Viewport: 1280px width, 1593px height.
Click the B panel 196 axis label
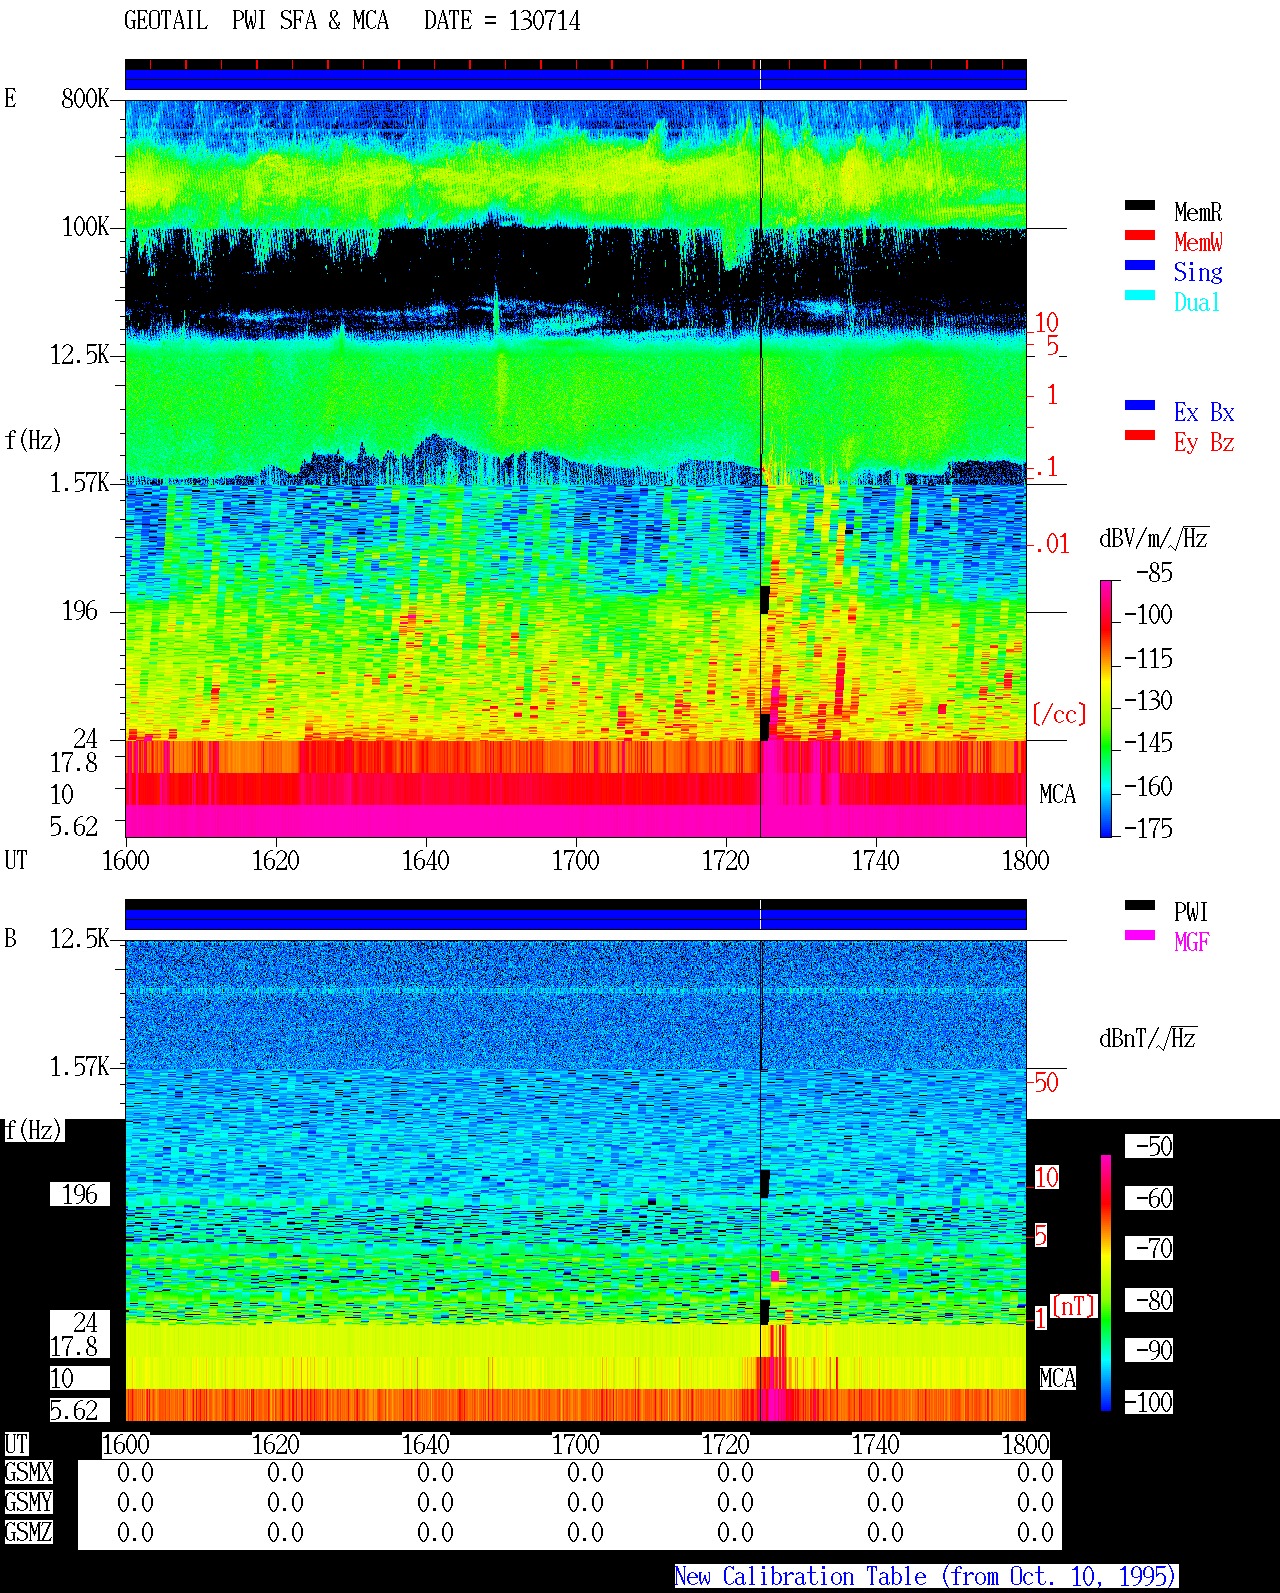[x=80, y=1195]
